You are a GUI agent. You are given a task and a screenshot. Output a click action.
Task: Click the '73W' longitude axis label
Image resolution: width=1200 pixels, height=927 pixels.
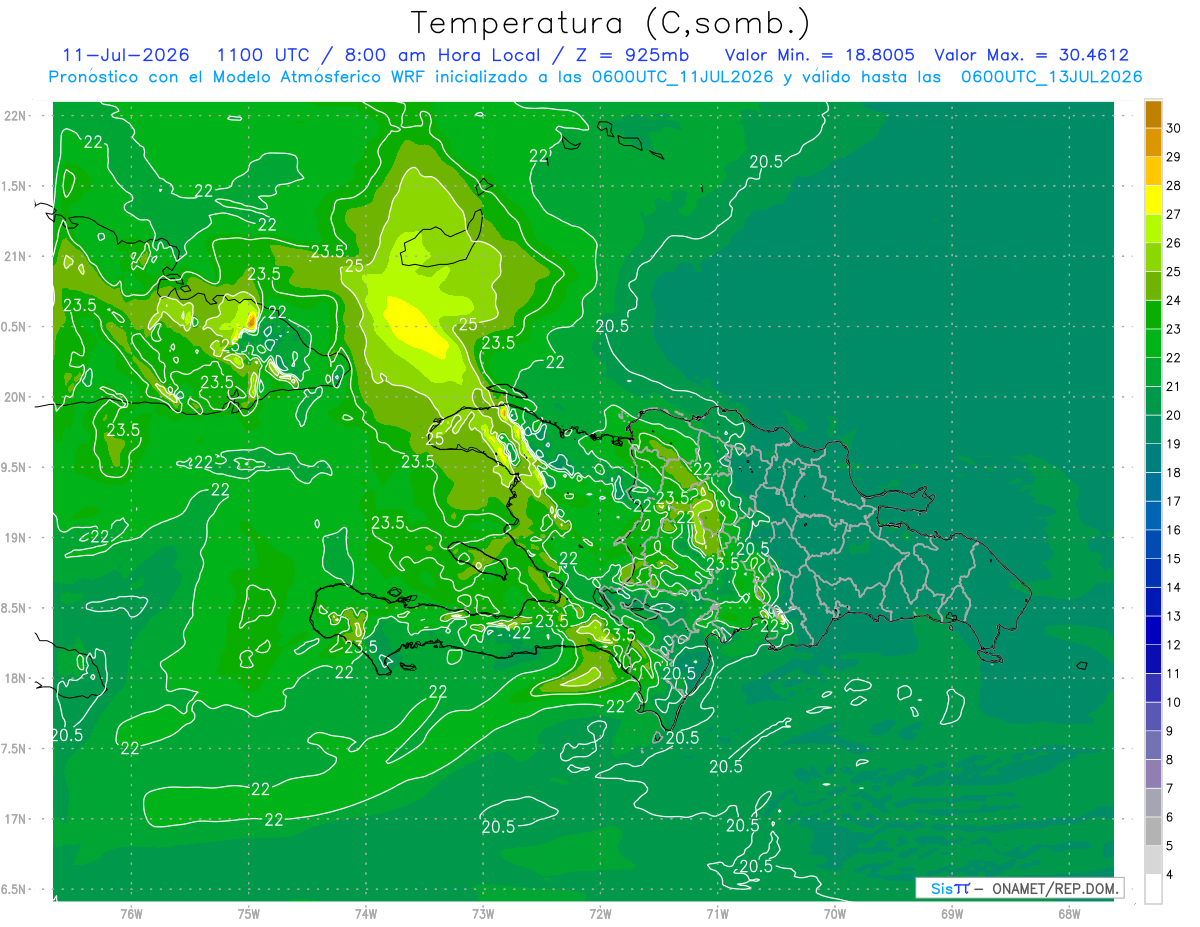pos(483,913)
